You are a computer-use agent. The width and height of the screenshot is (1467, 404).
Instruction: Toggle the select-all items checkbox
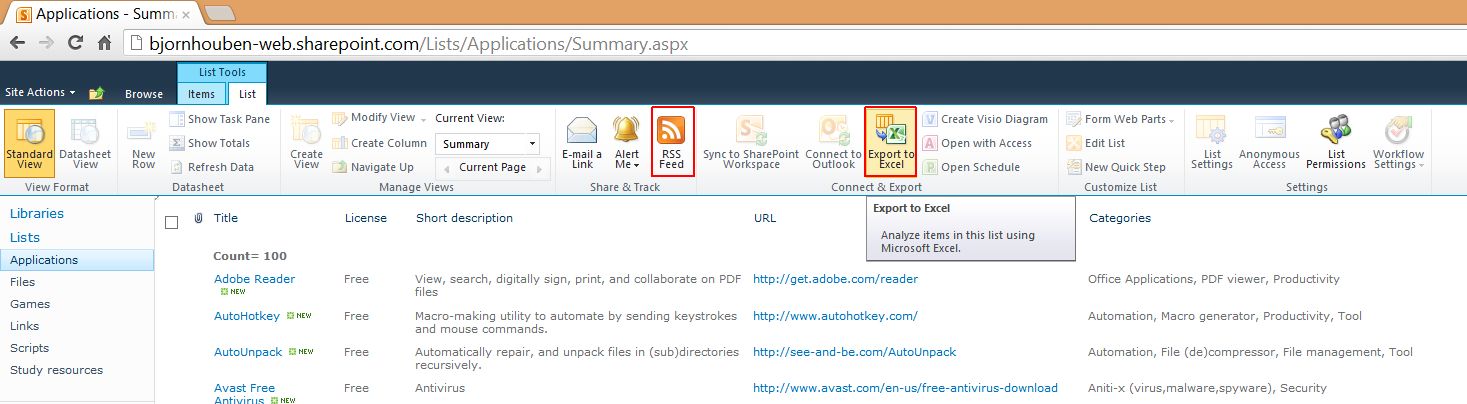(x=171, y=222)
